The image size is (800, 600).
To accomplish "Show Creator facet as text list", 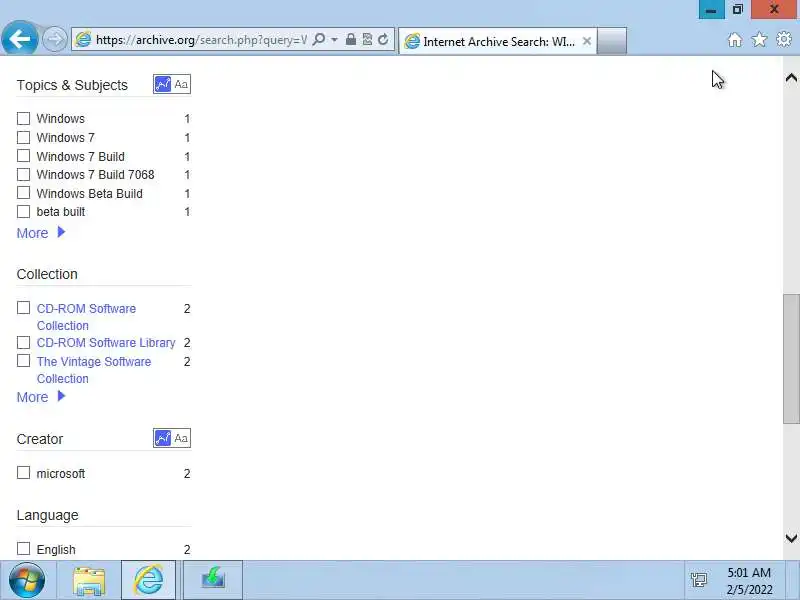I will pos(181,438).
